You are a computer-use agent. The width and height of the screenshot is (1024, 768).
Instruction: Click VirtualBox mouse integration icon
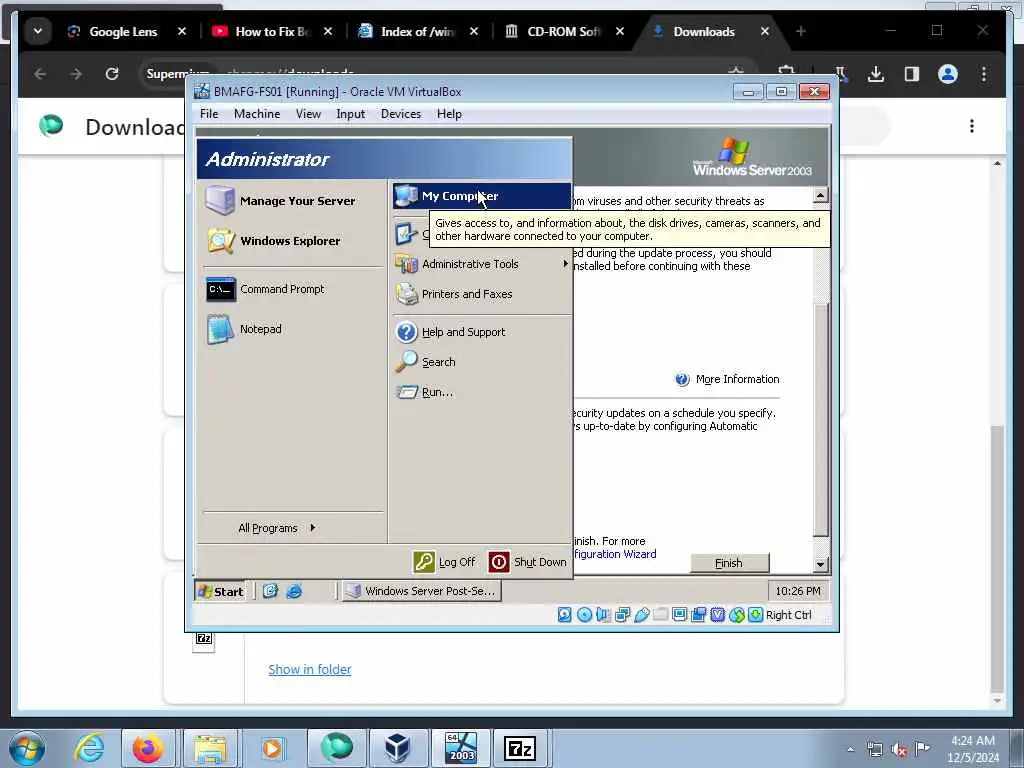(737, 615)
